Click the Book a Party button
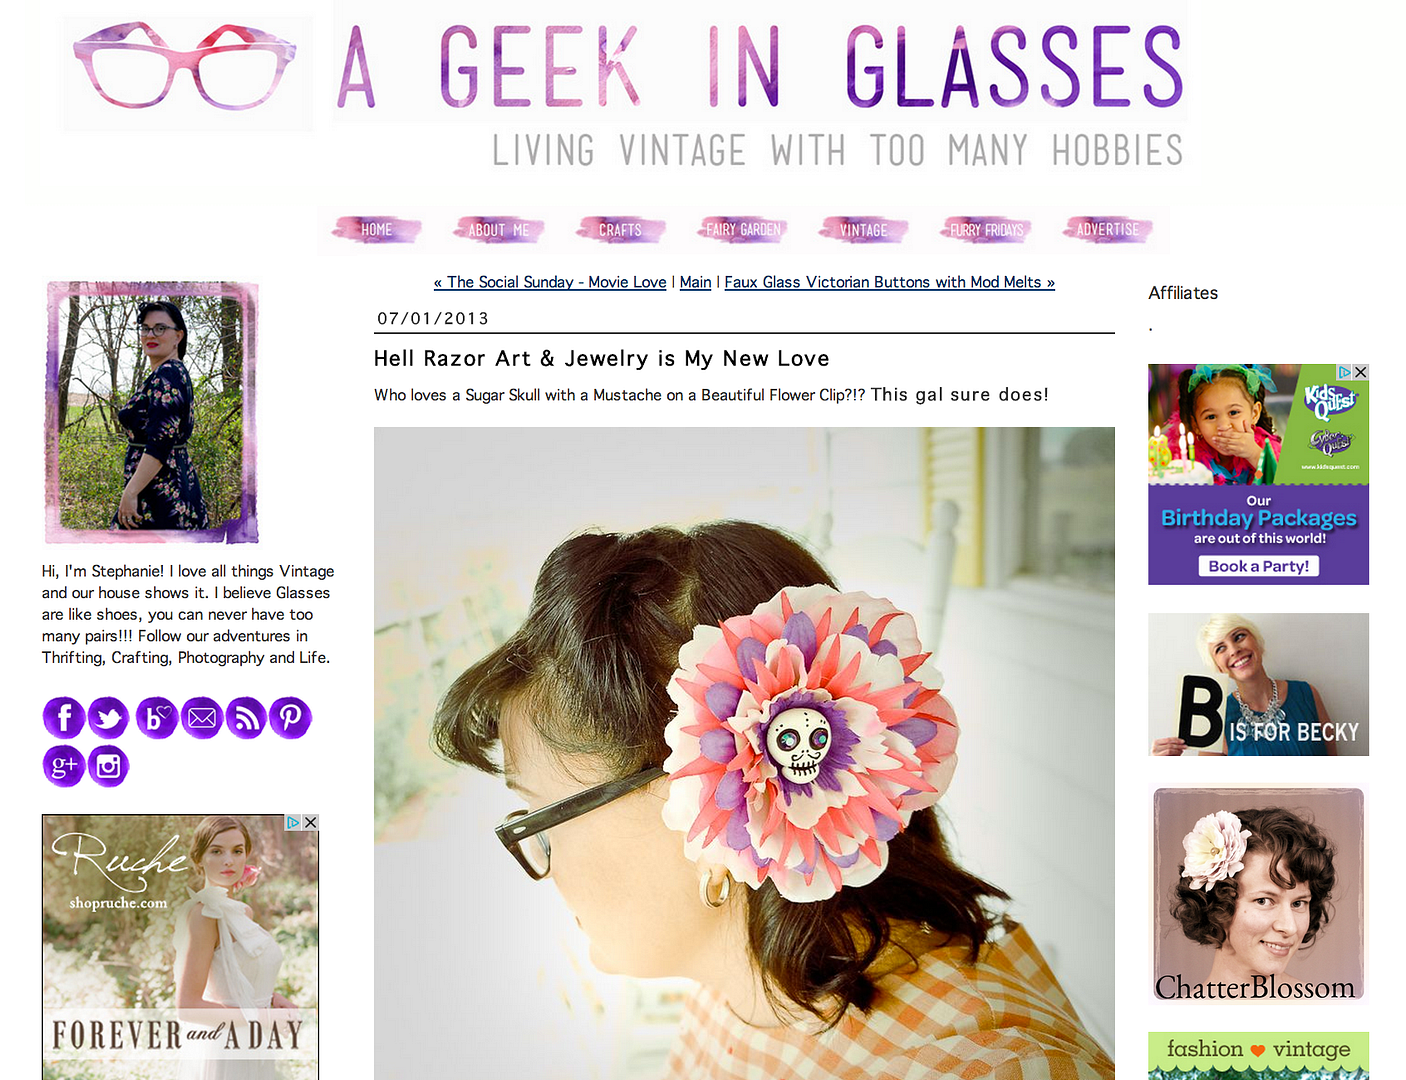 1259,566
